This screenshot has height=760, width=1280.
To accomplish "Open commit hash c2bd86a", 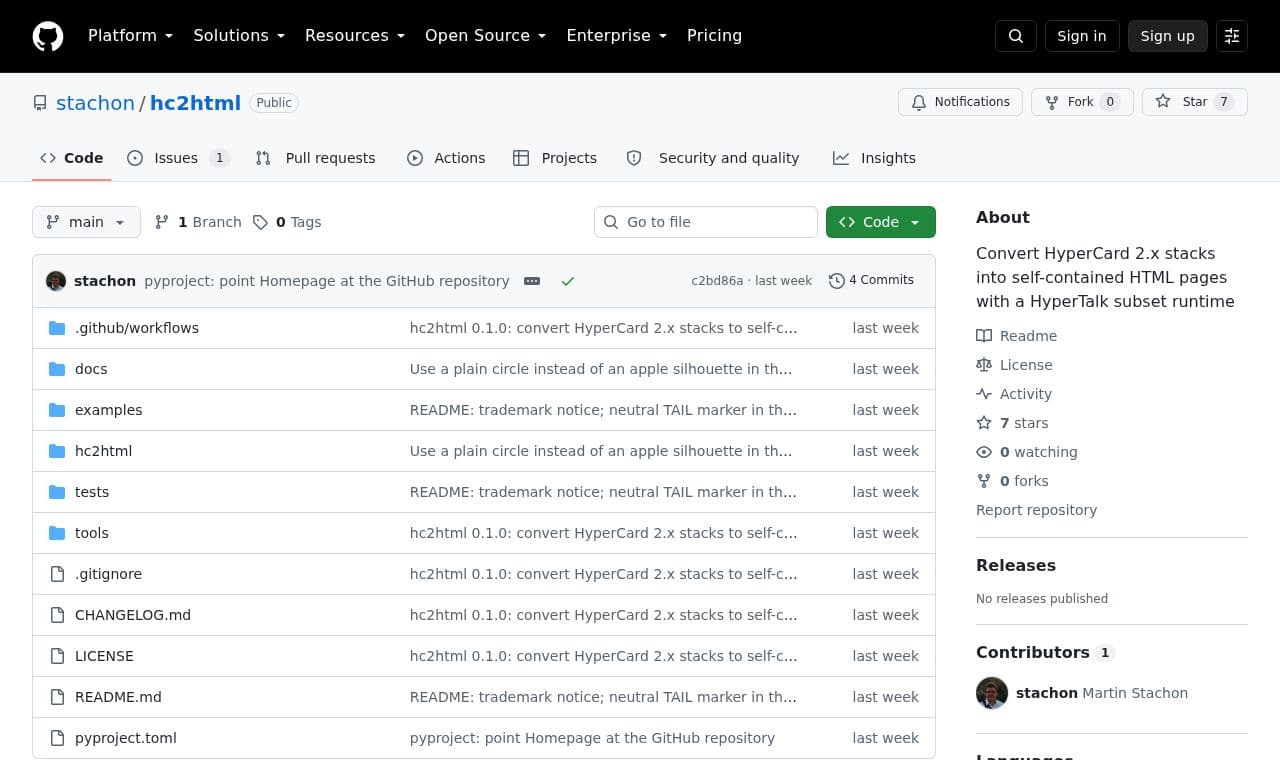I will 717,281.
